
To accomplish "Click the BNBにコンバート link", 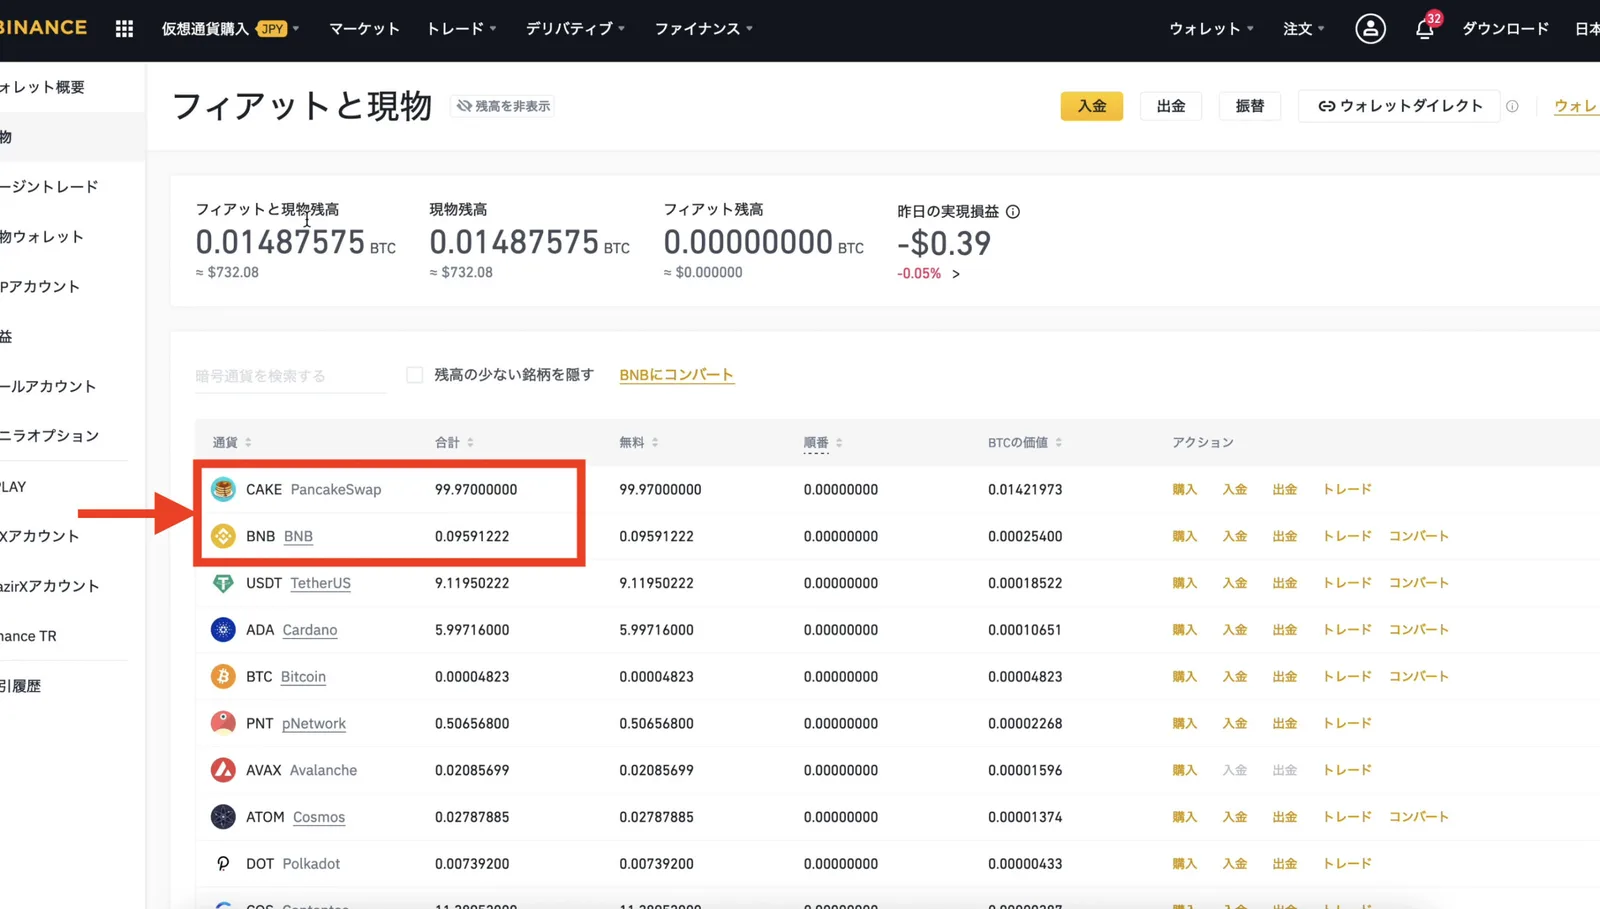I will tap(676, 375).
